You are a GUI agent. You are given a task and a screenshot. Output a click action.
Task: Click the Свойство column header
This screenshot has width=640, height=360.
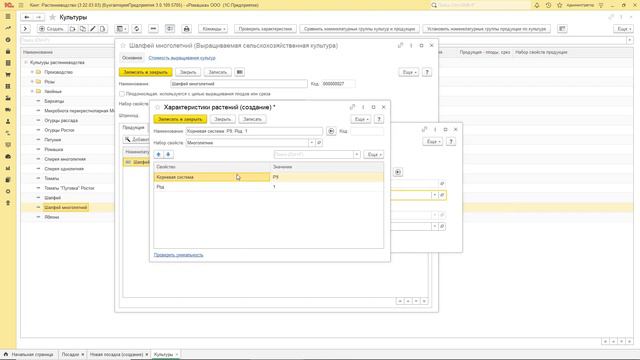[212, 167]
